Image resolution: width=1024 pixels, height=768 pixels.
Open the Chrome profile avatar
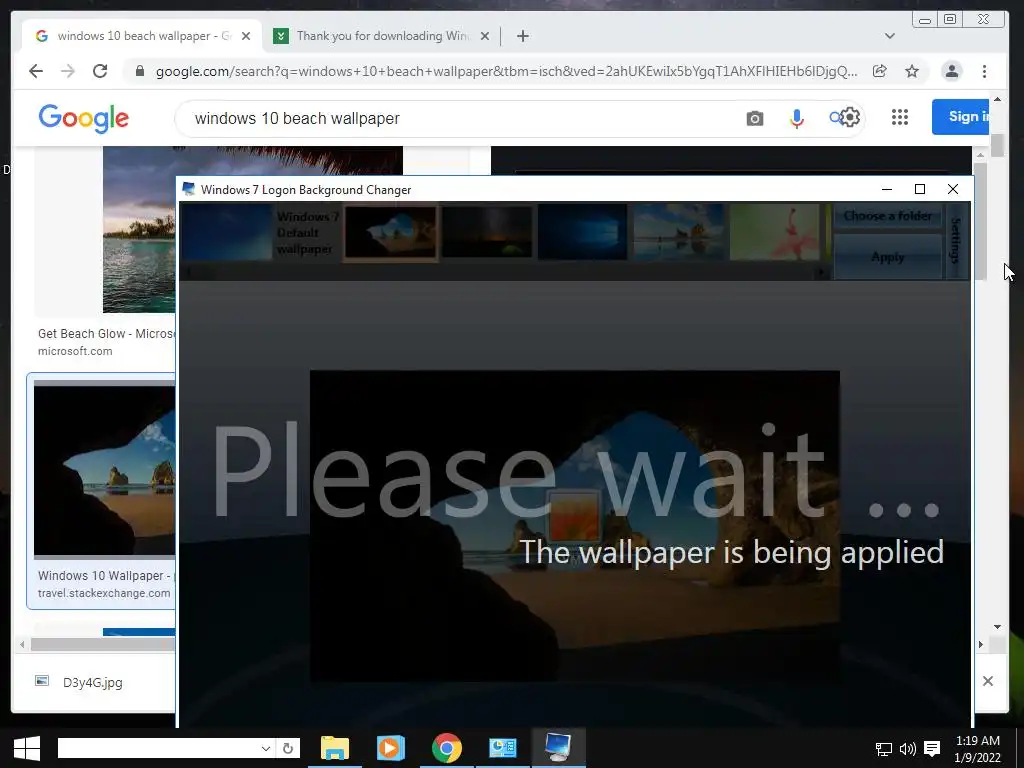952,71
